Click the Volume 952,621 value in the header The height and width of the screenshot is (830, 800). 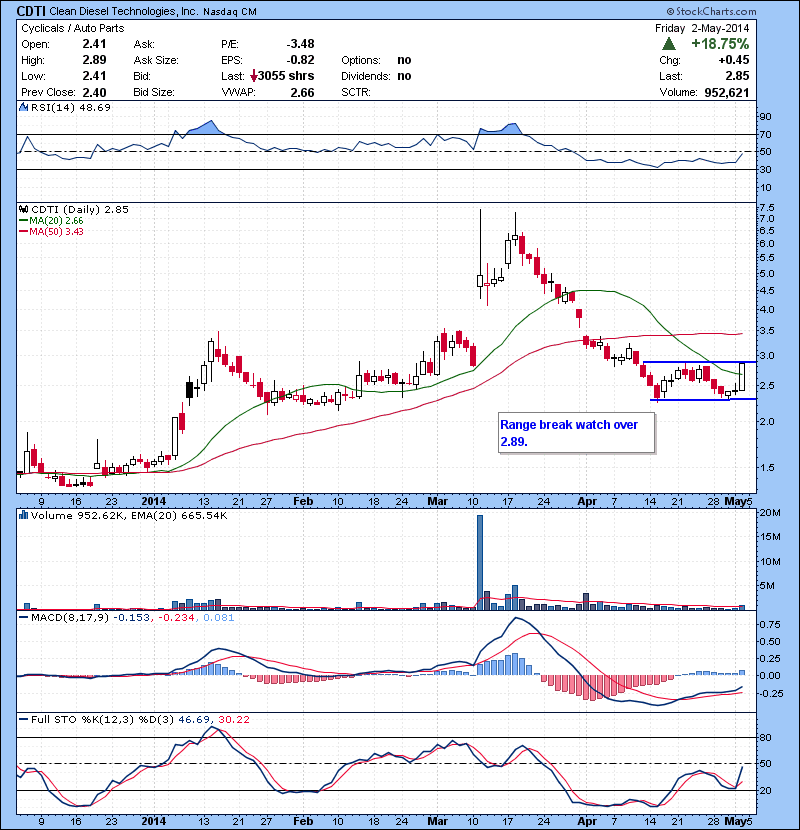coord(726,93)
